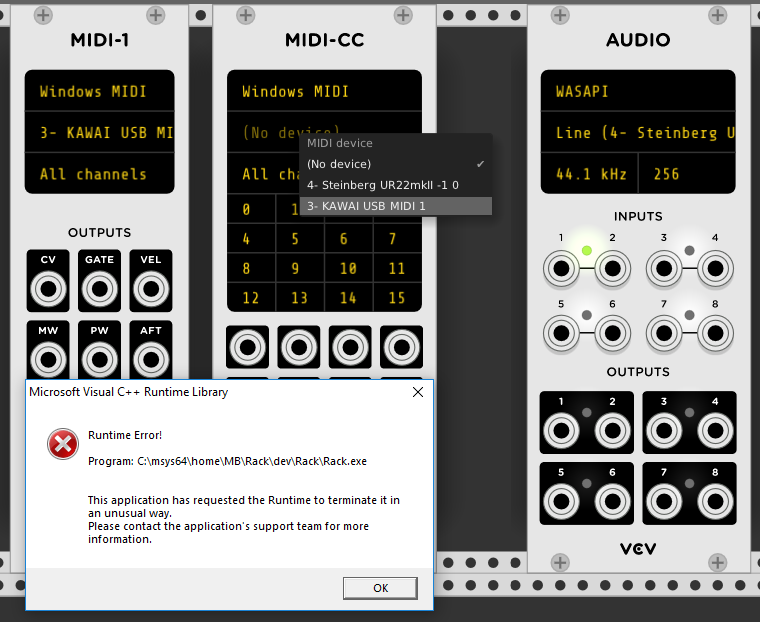
Task: Open the AUDIO WASAPI driver selector
Action: (x=638, y=91)
